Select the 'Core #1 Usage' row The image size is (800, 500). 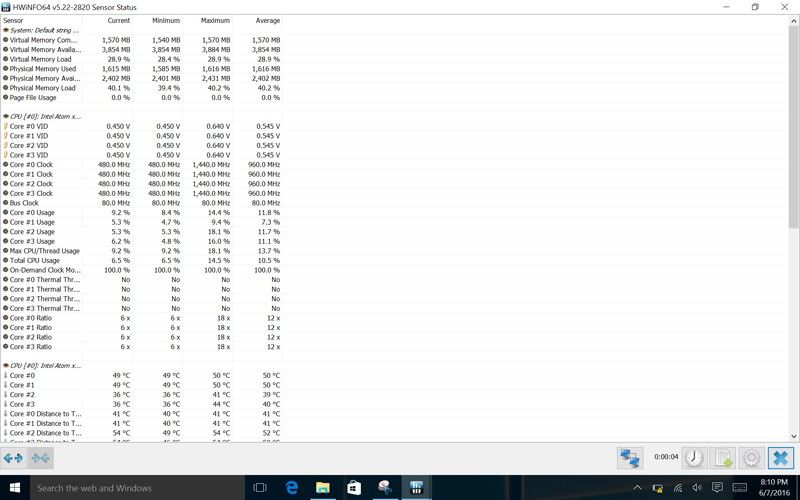coord(141,222)
